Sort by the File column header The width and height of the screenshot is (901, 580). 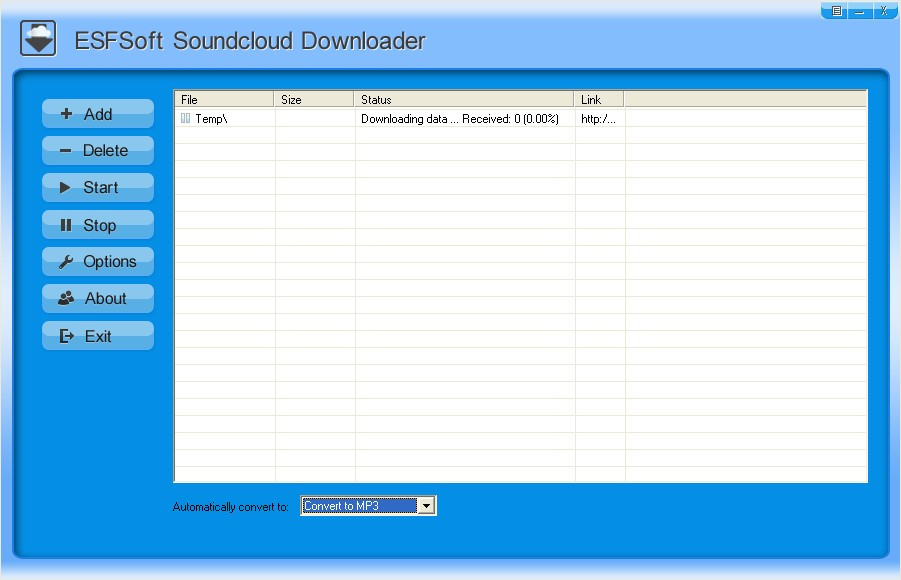224,99
